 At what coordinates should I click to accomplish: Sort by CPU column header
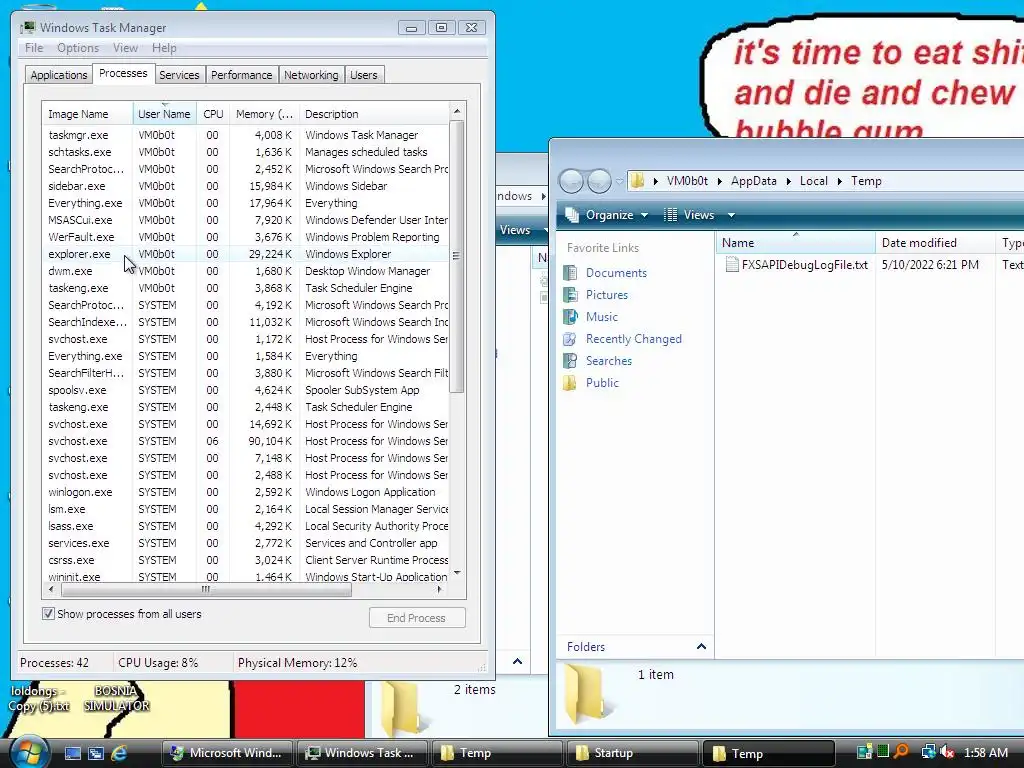213,114
